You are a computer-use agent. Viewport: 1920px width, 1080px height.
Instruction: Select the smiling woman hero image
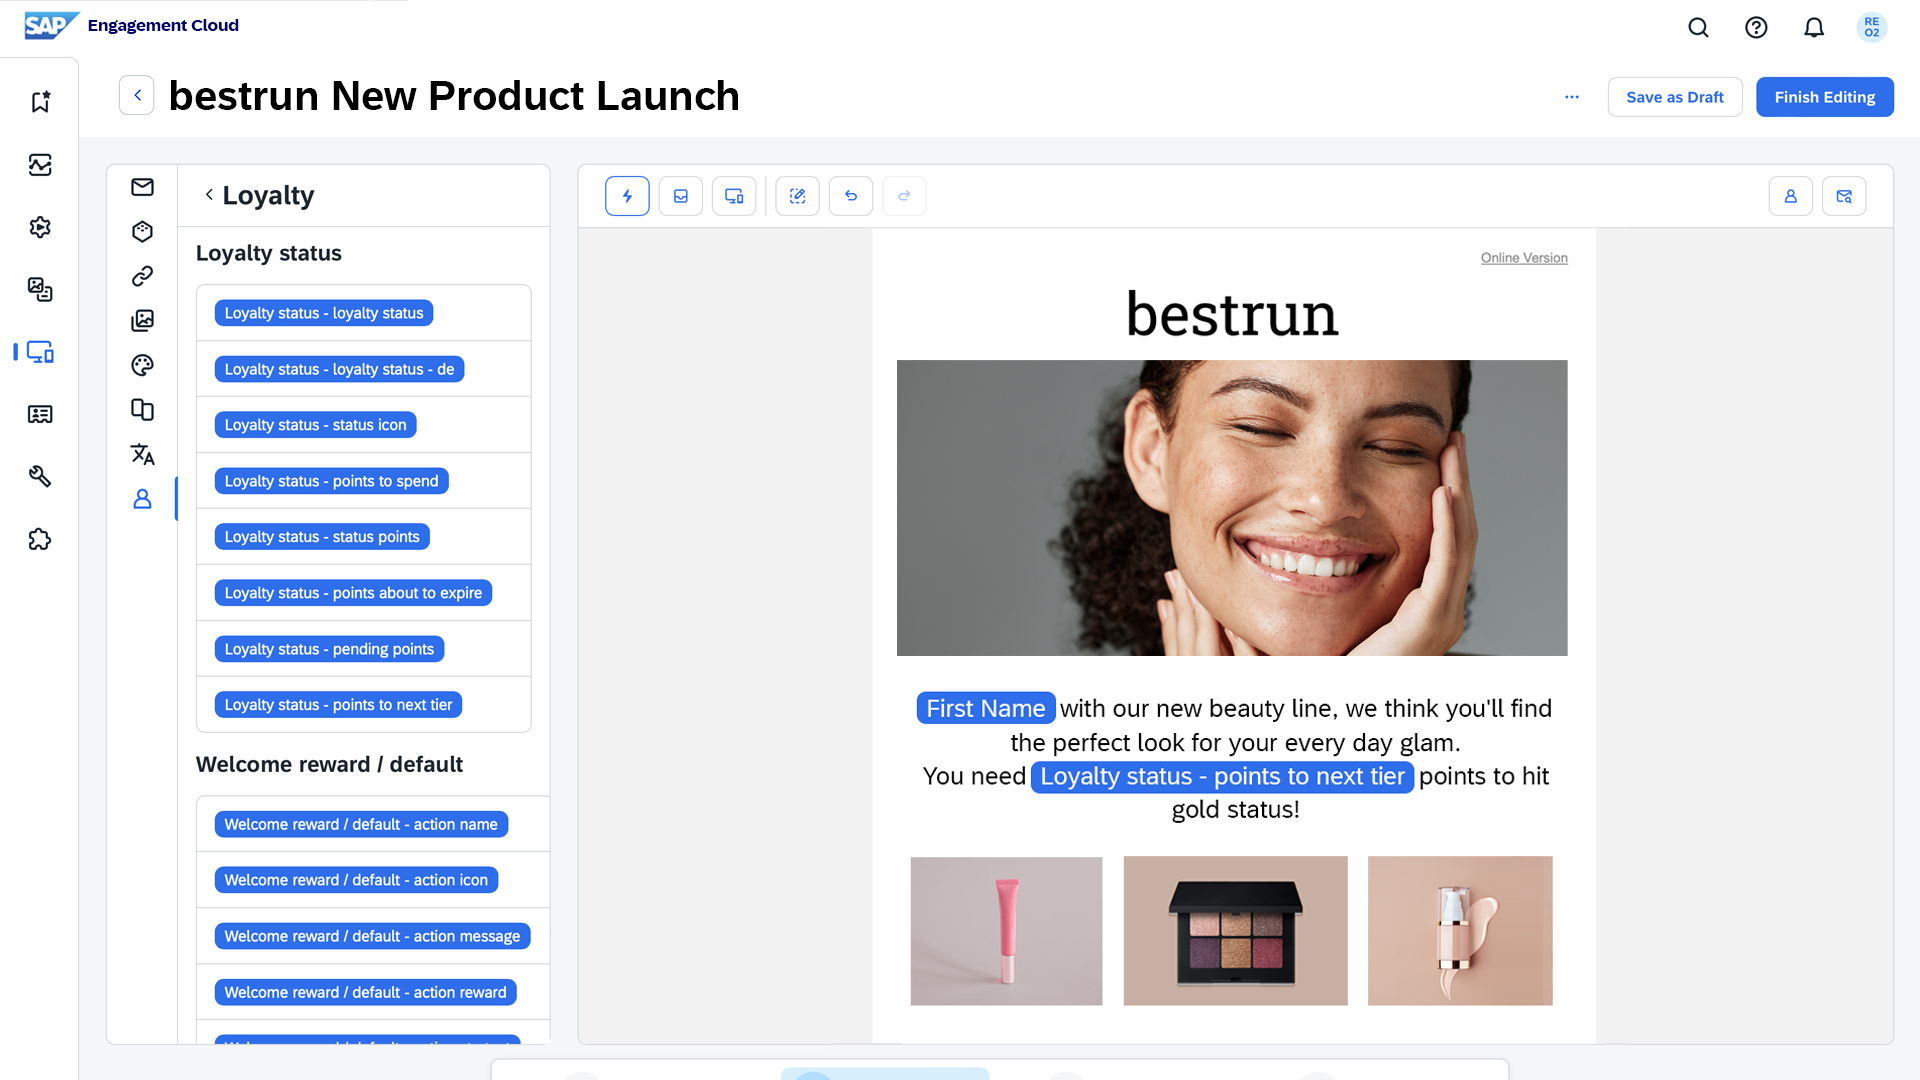pos(1232,508)
